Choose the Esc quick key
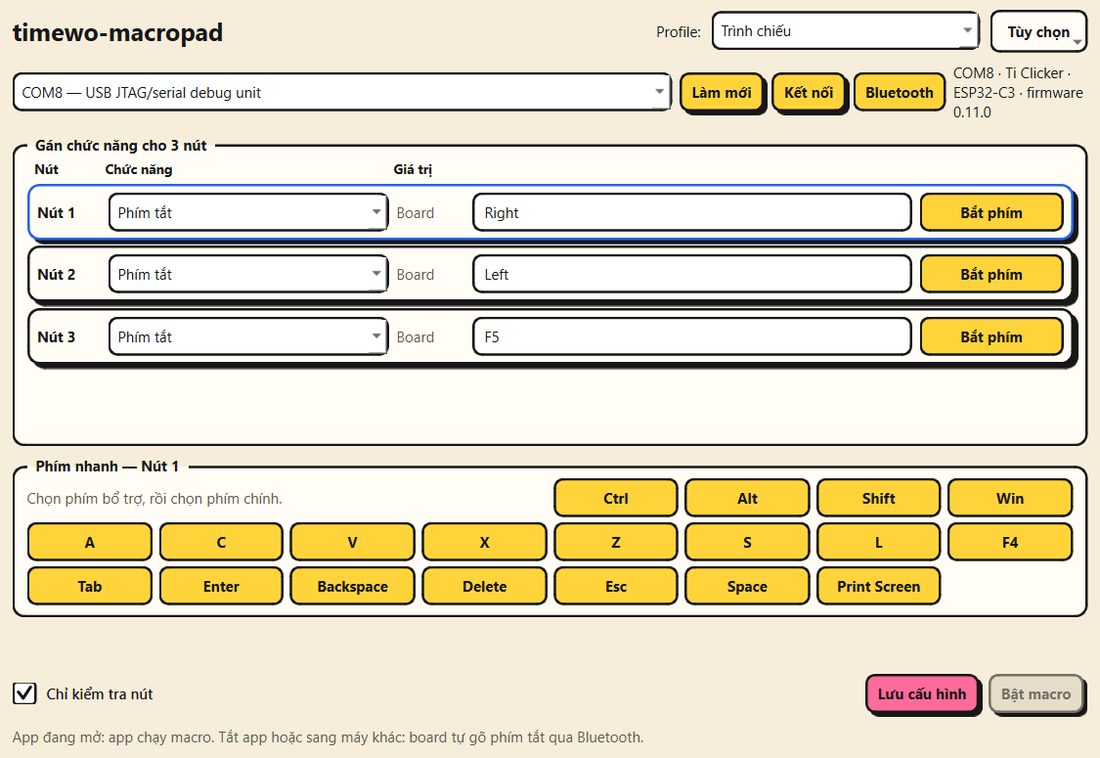 click(616, 586)
